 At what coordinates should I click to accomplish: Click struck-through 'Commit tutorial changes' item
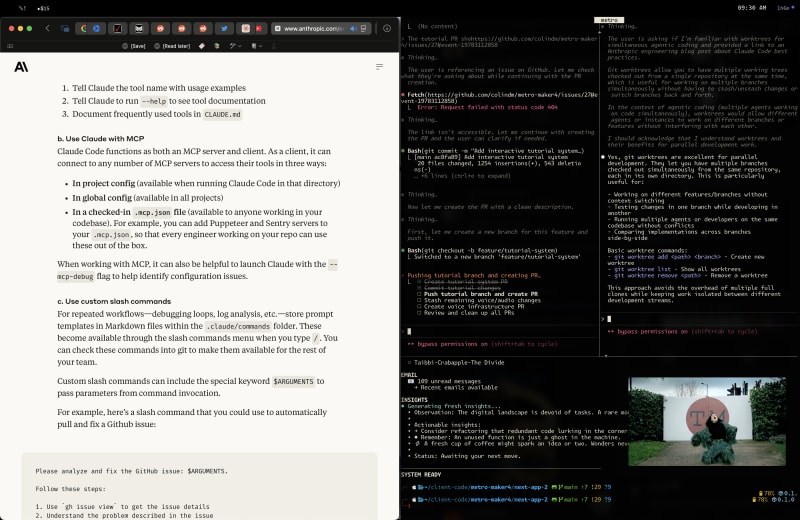(x=462, y=288)
